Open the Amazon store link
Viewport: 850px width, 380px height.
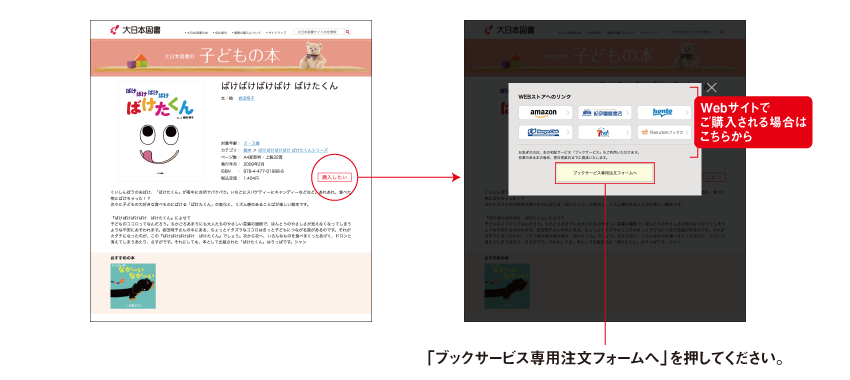coord(545,113)
